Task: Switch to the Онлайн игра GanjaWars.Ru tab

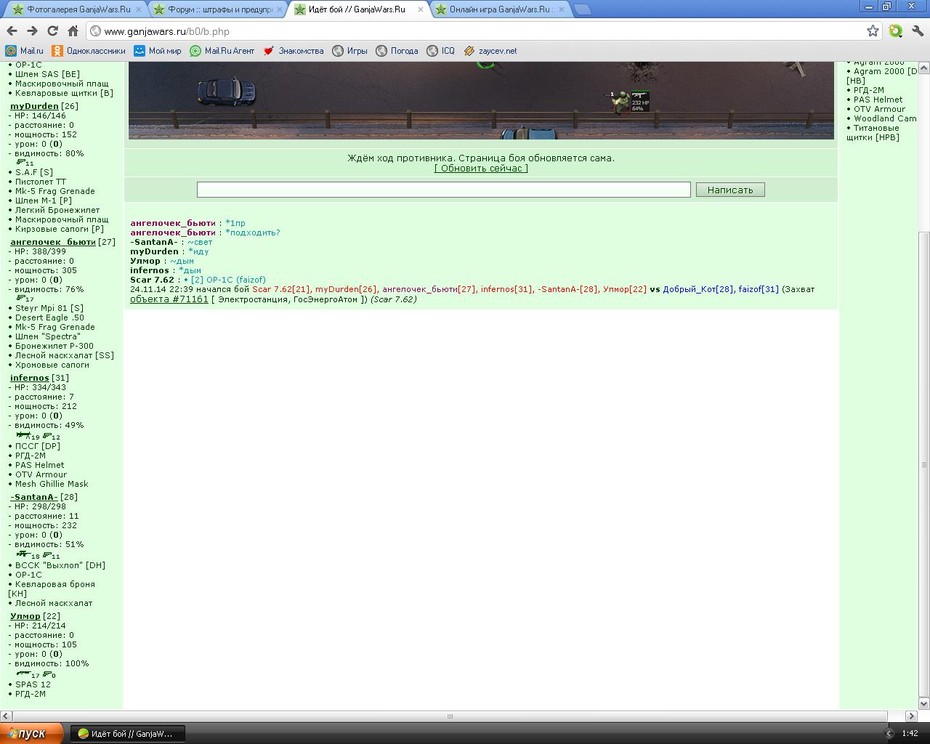Action: tap(499, 9)
